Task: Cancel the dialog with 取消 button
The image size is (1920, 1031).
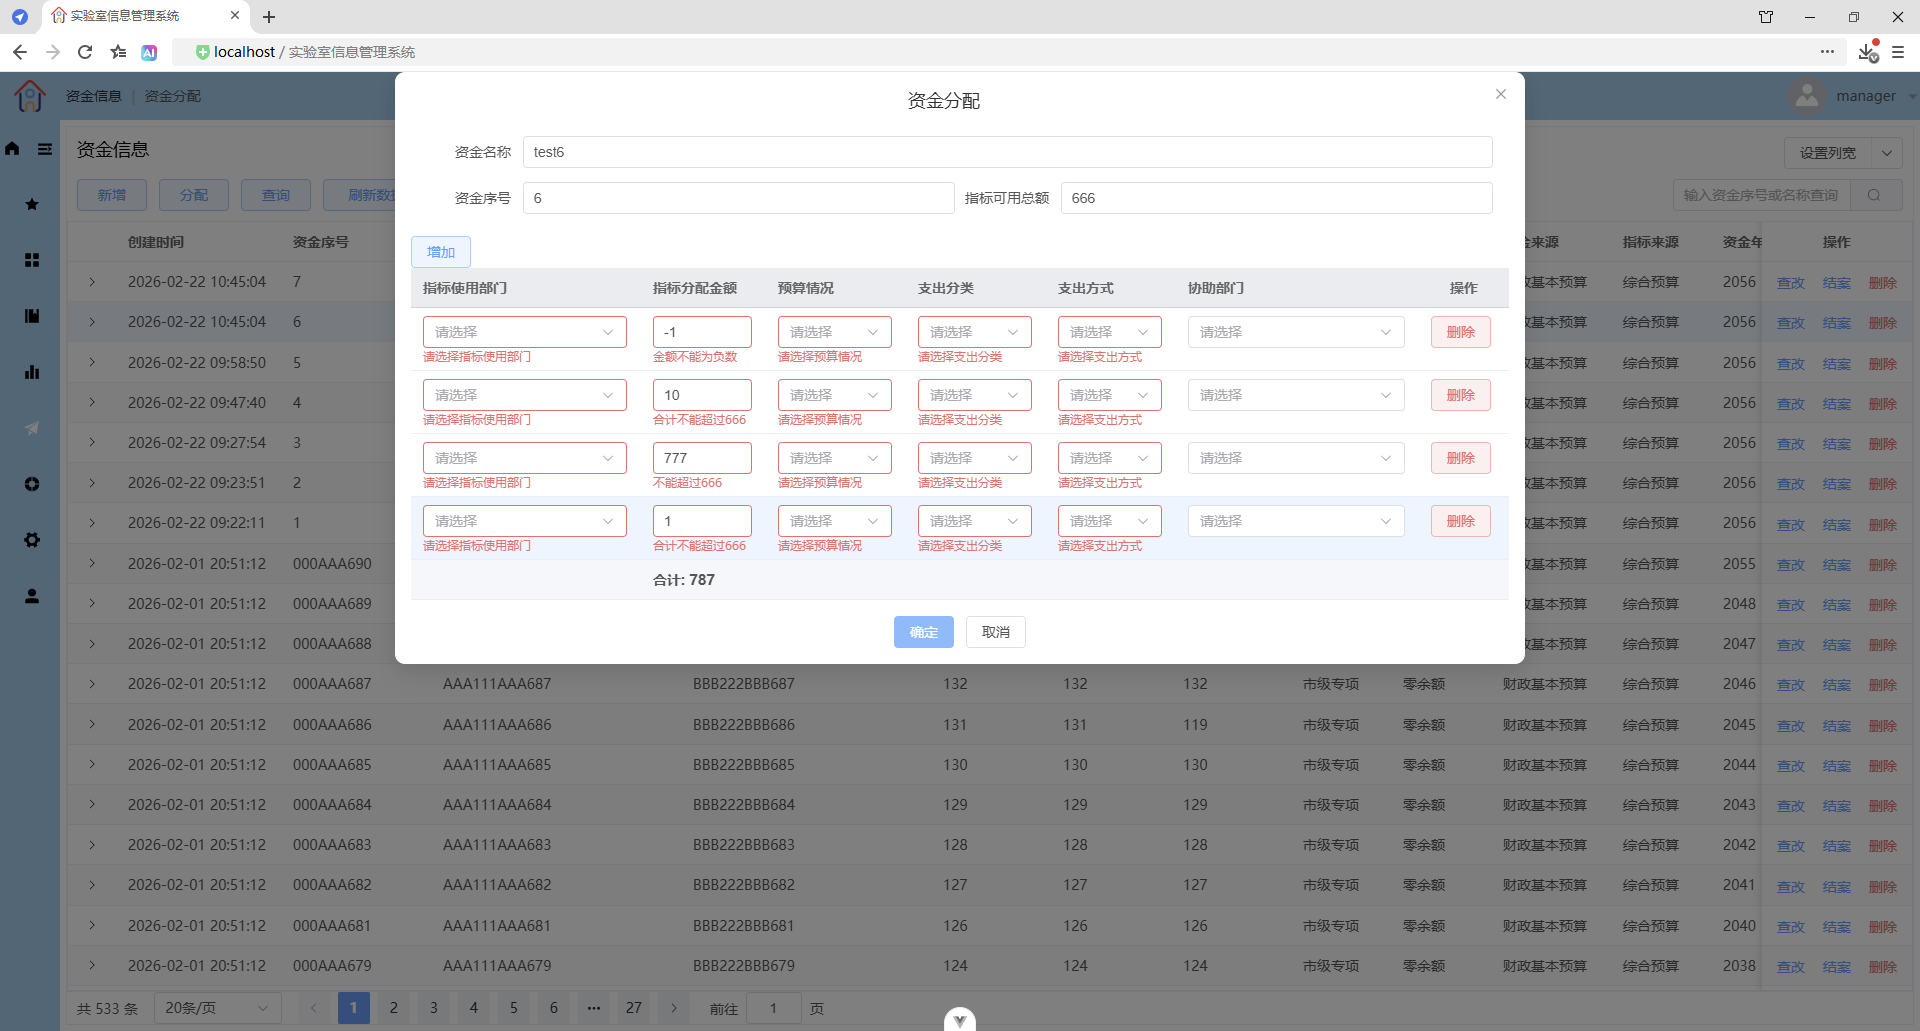Action: (x=996, y=632)
